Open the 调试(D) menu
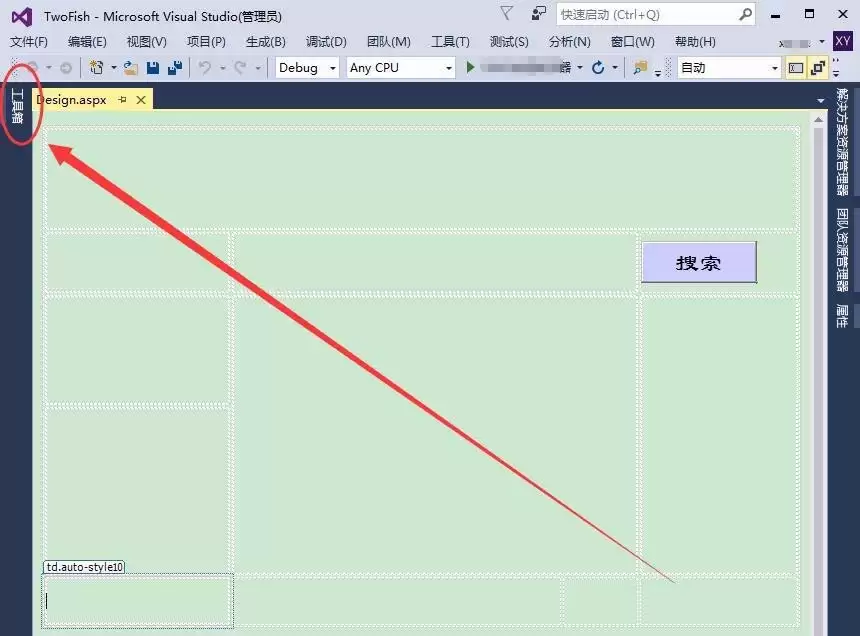This screenshot has height=636, width=860. [x=325, y=41]
